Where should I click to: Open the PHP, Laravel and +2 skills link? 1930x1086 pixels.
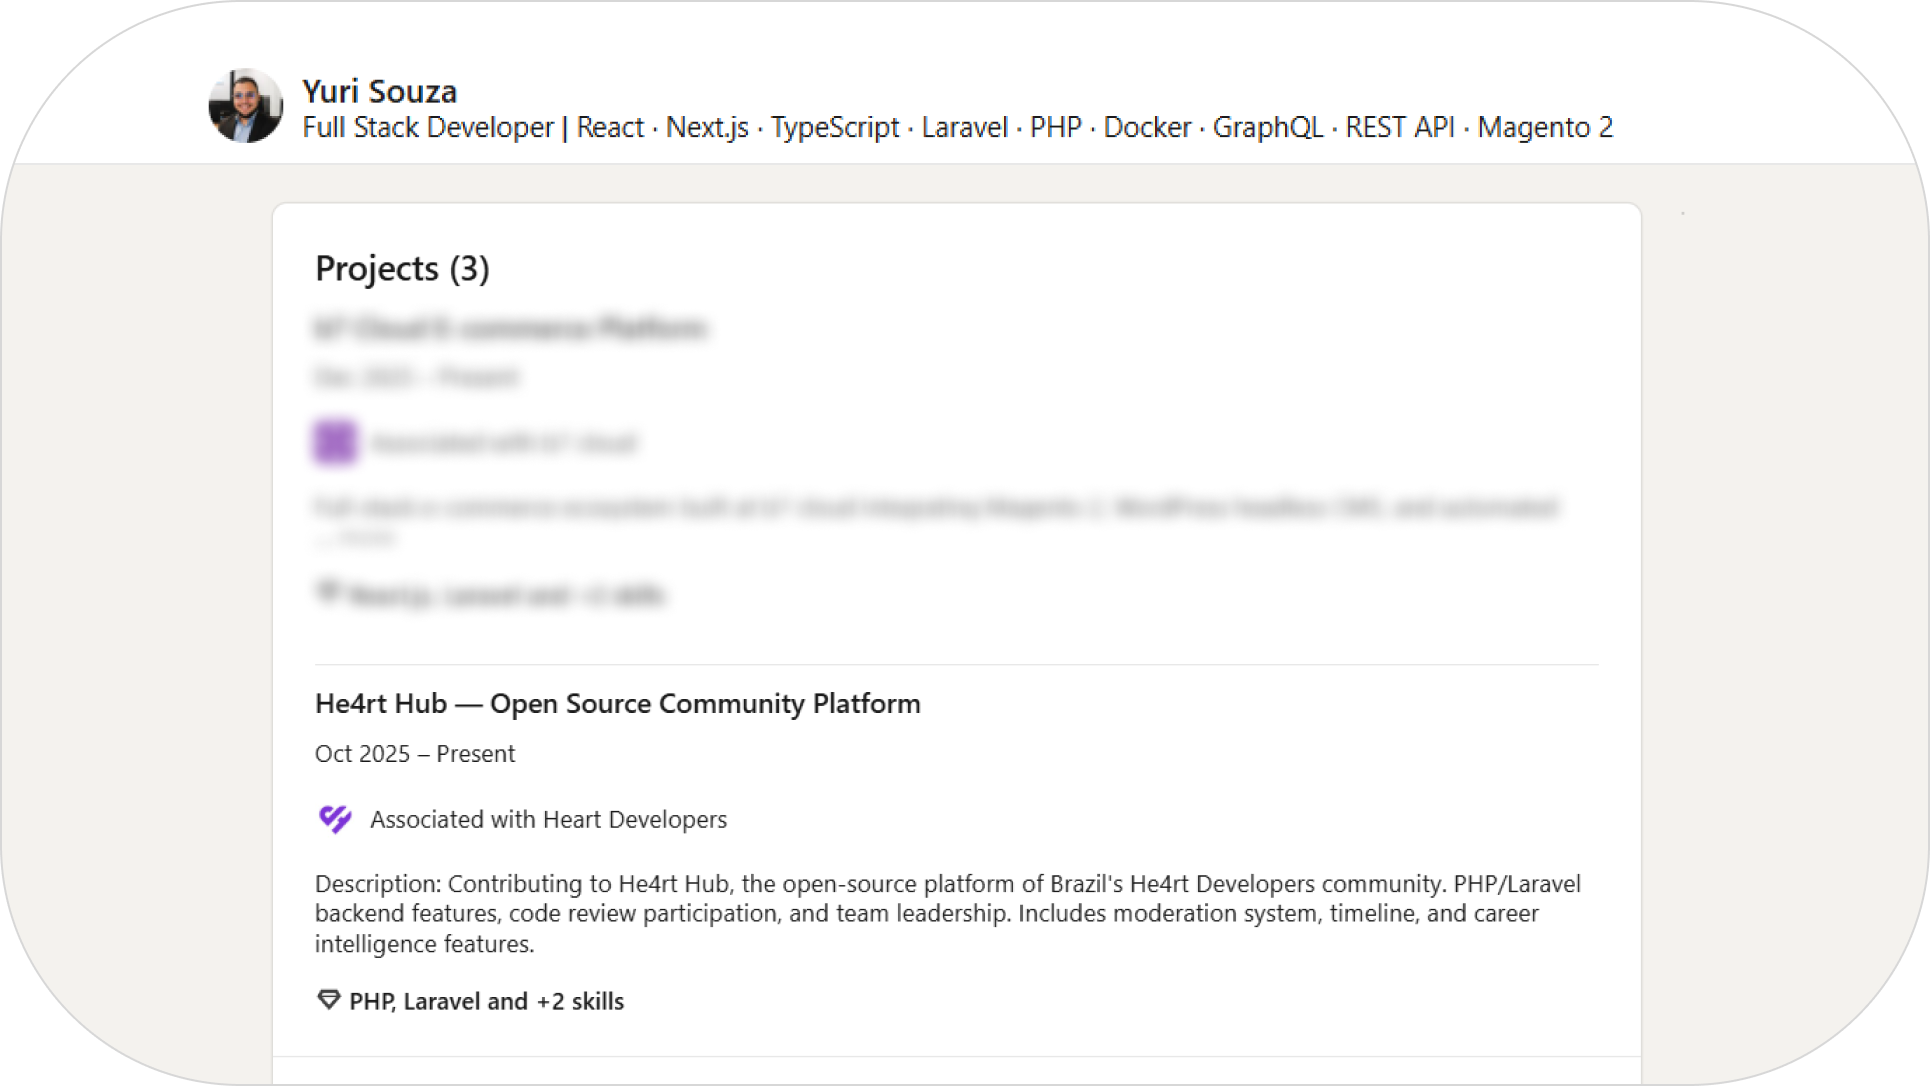[x=486, y=1001]
